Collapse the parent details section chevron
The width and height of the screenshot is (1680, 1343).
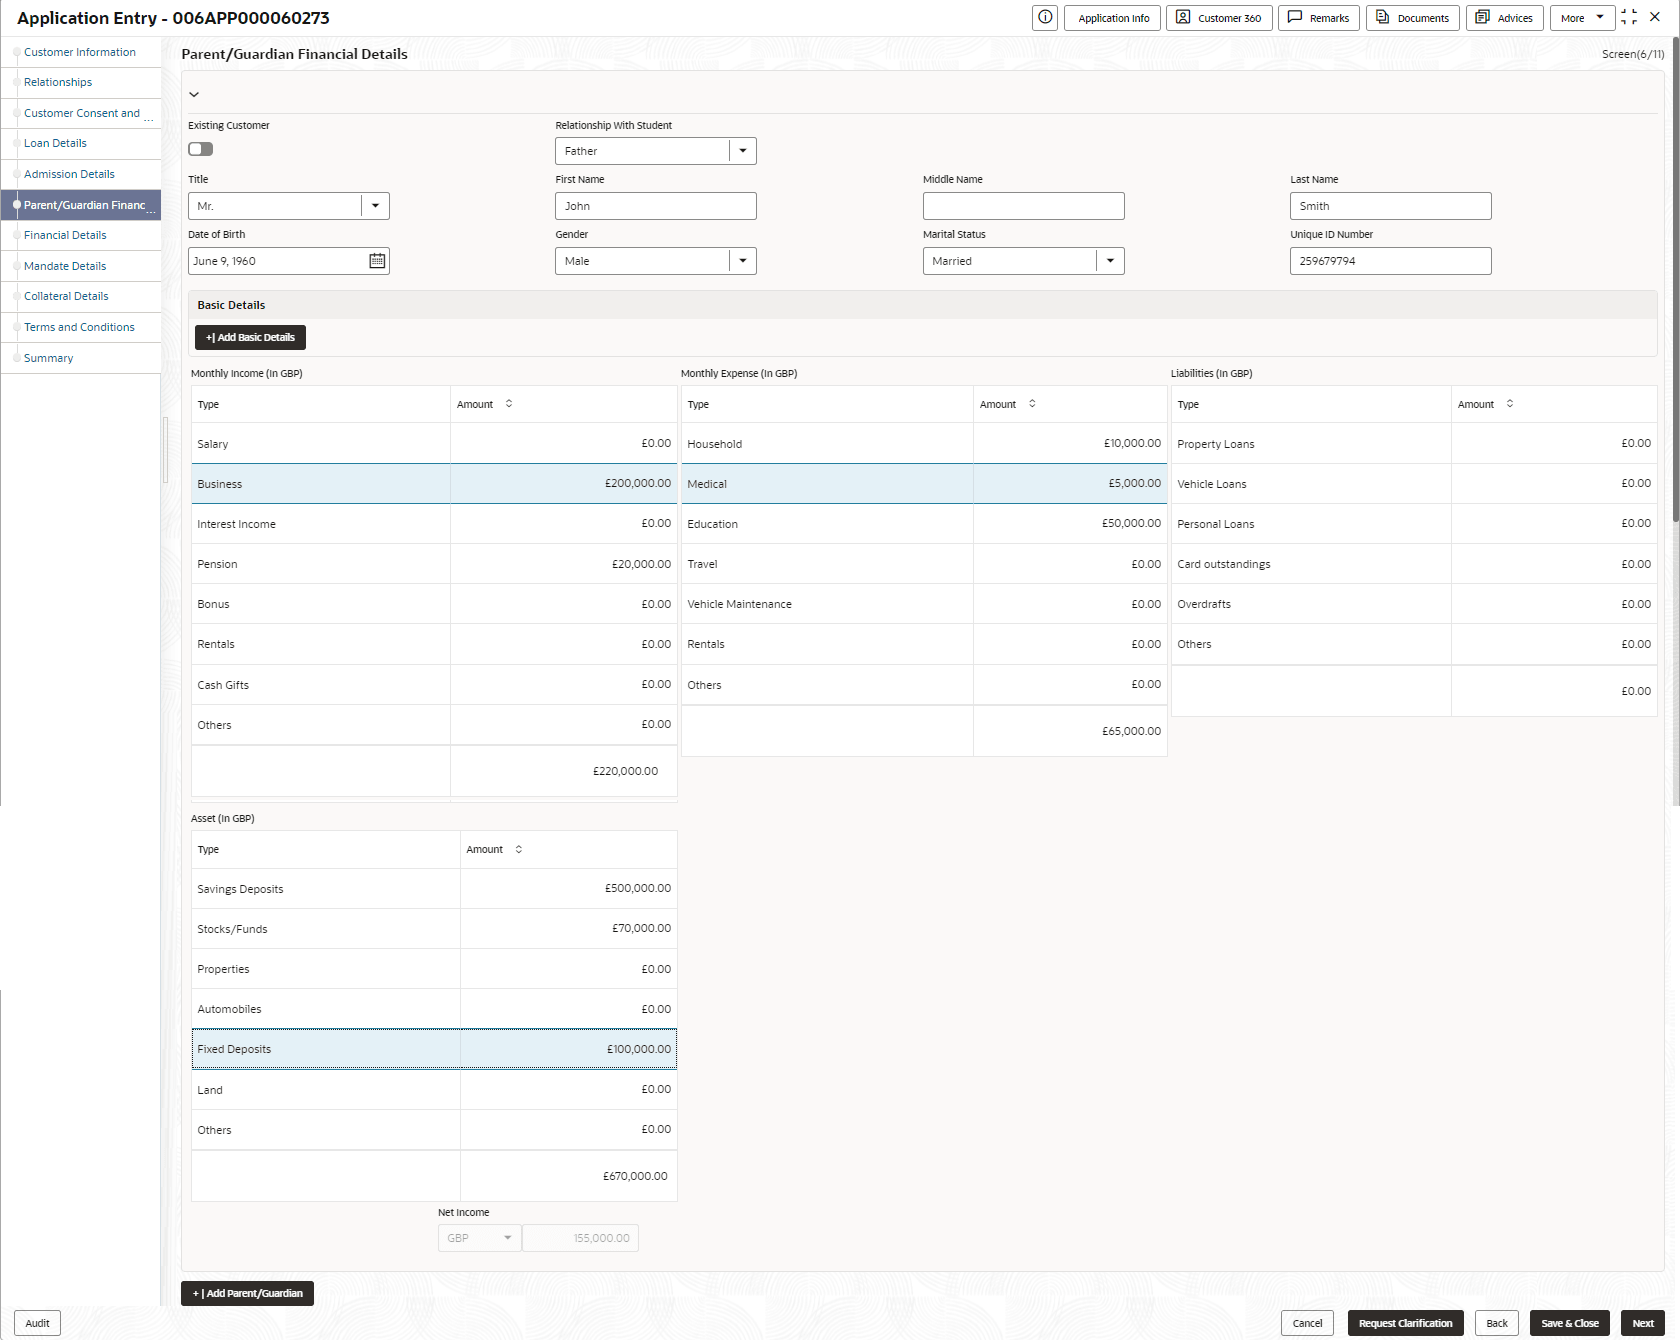coord(194,95)
